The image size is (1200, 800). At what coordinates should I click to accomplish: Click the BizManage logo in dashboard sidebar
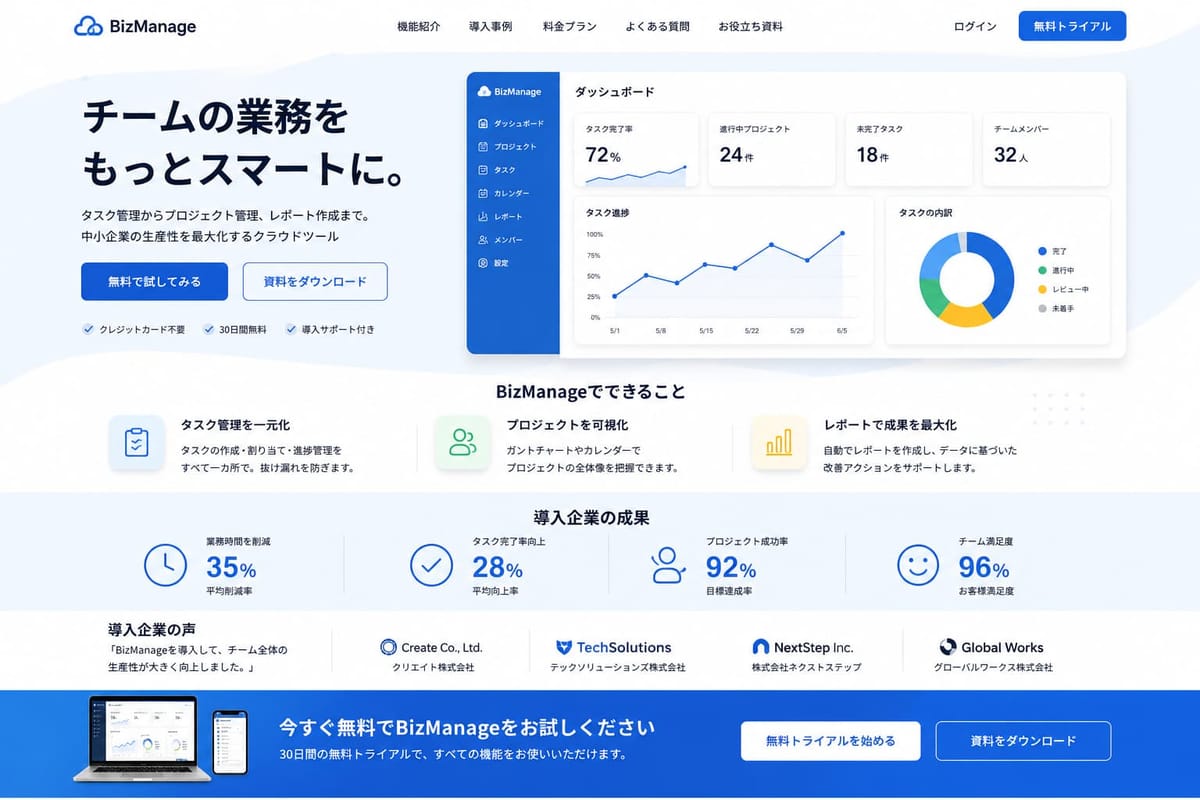tap(510, 91)
